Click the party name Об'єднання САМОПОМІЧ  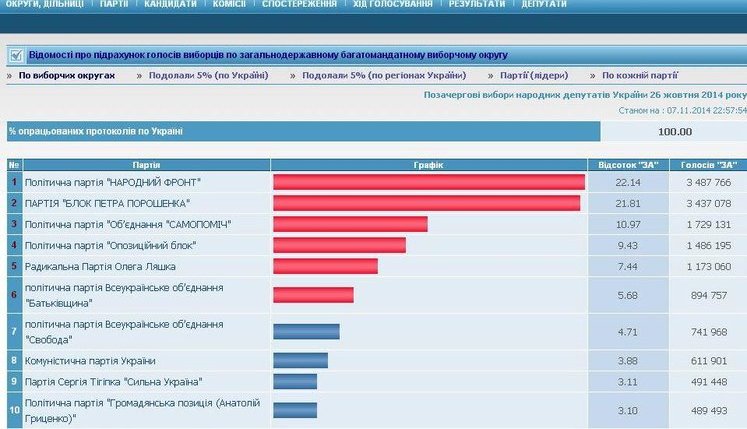(x=128, y=225)
